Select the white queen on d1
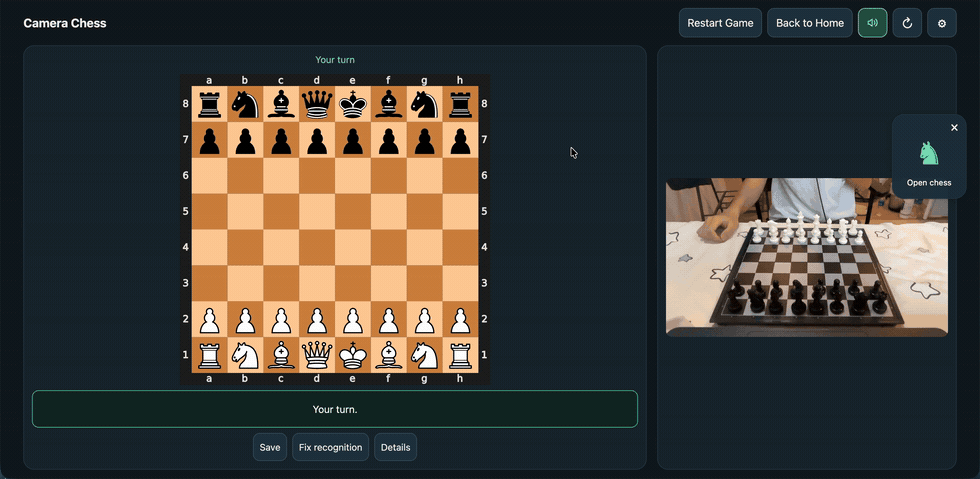980x479 pixels. click(317, 355)
